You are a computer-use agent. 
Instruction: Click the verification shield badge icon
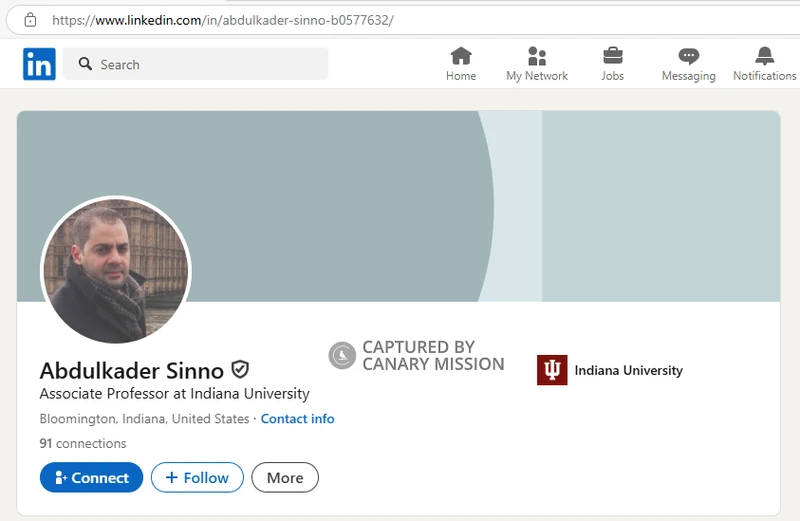coord(240,369)
